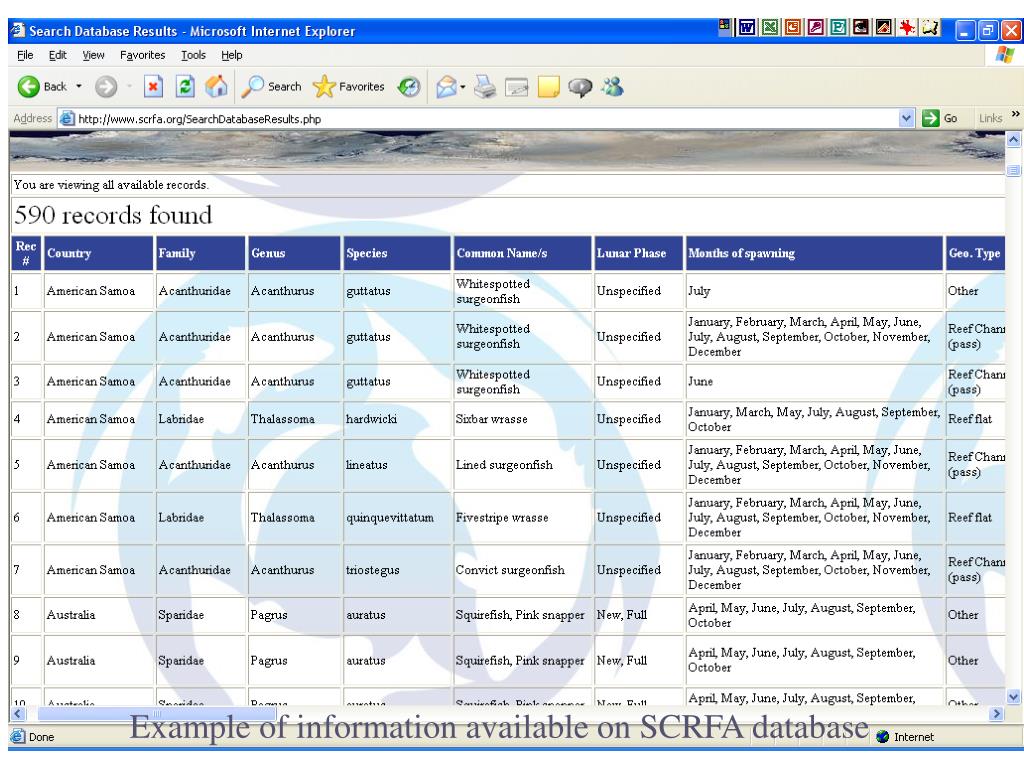Open the Favorites menu
Viewport: 1024px width, 768px height.
tap(142, 55)
